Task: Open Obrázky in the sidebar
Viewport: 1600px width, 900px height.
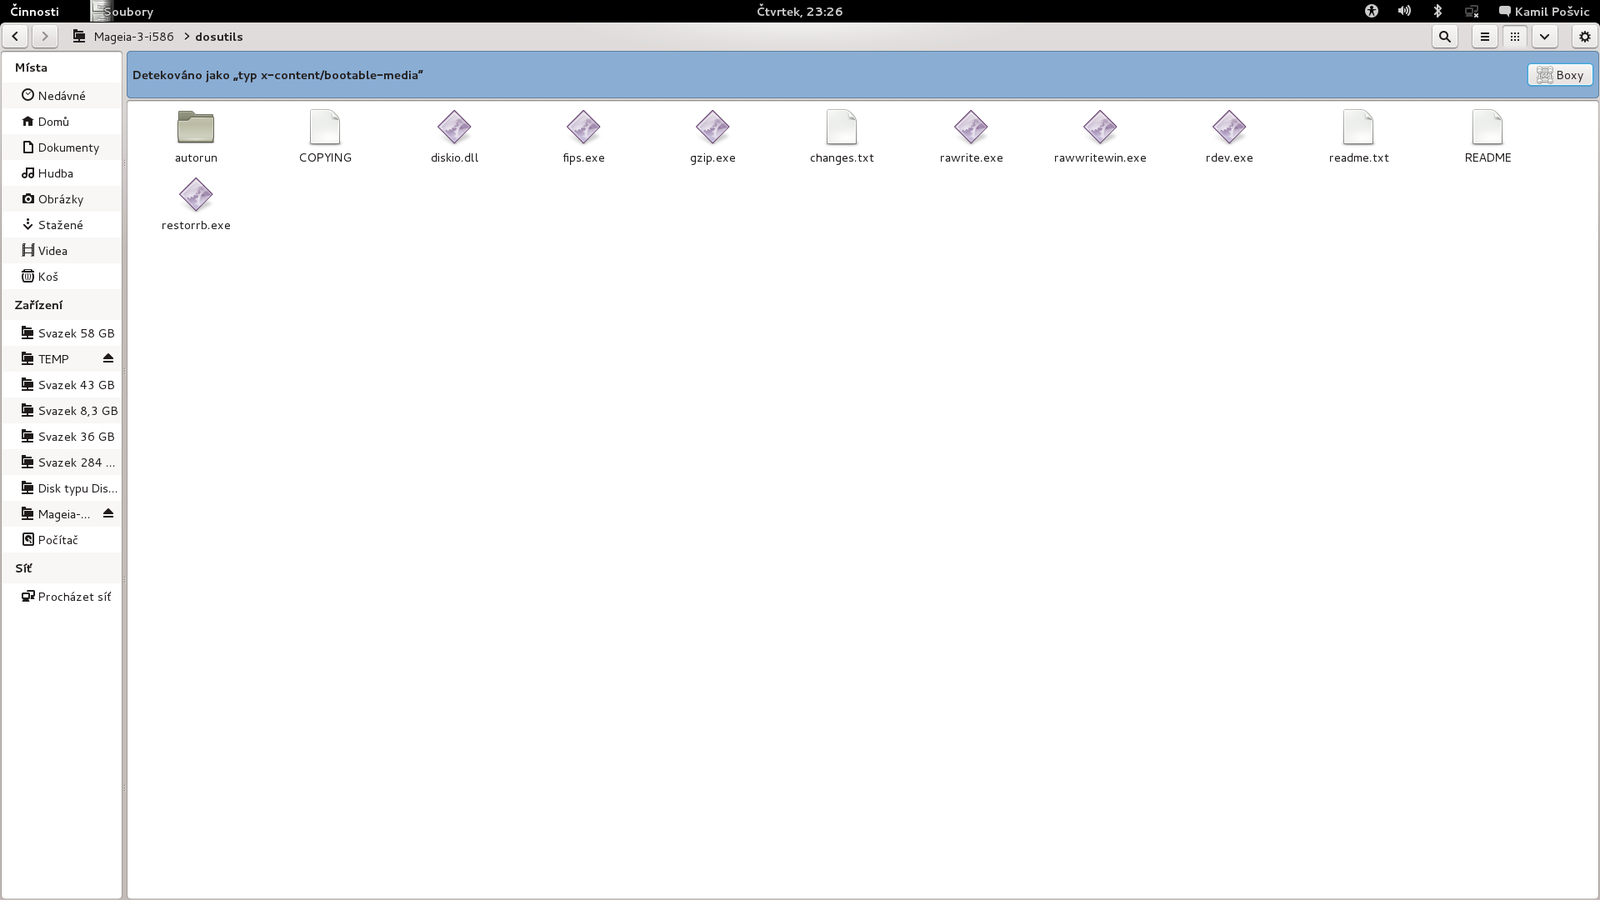Action: (62, 199)
